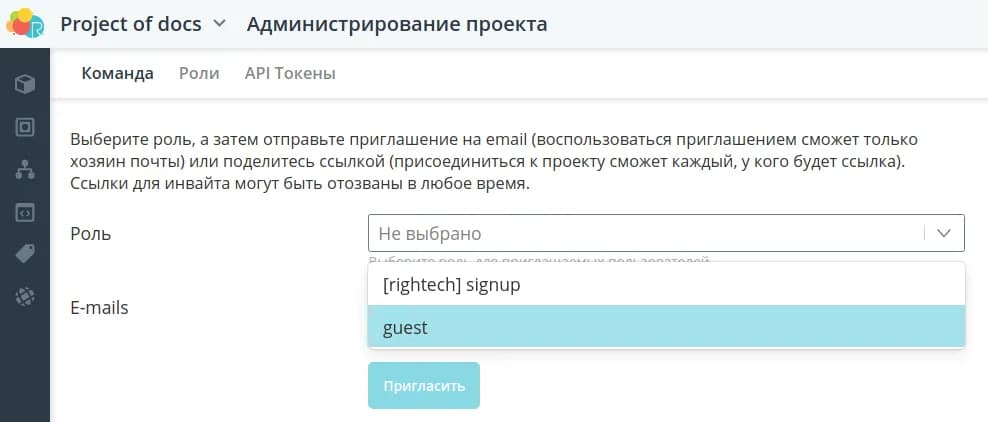Viewport: 988px width, 422px height.
Task: Open the hierarchy tree icon in sidebar
Action: tap(25, 170)
